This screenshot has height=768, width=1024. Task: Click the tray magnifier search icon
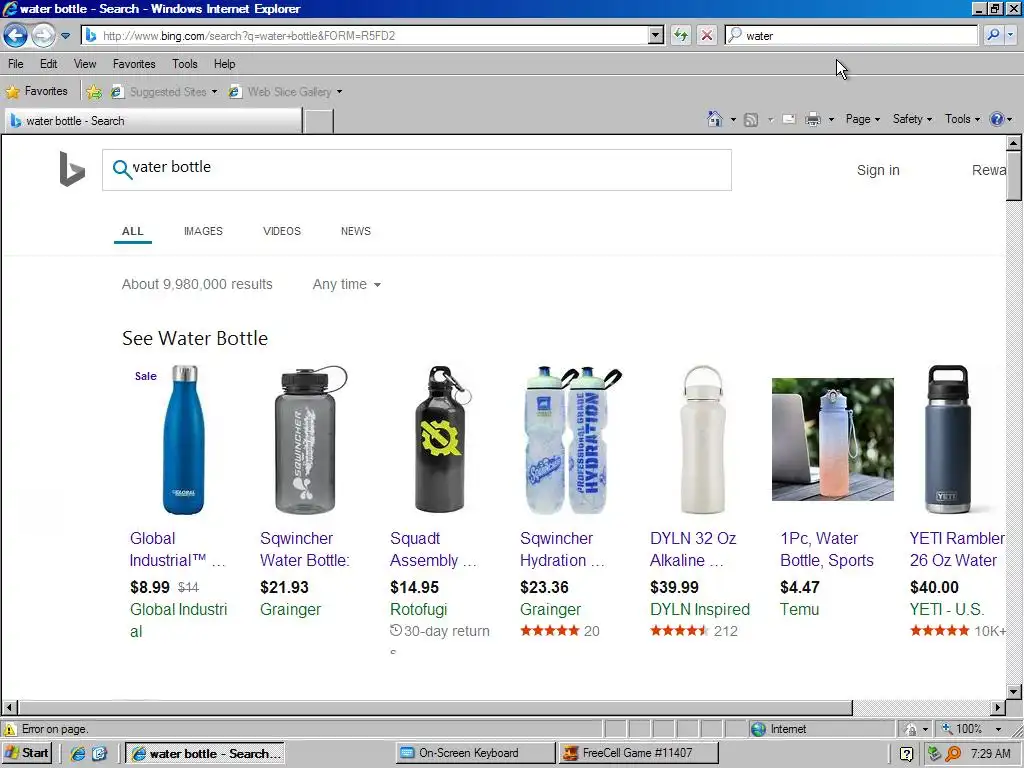[x=953, y=754]
